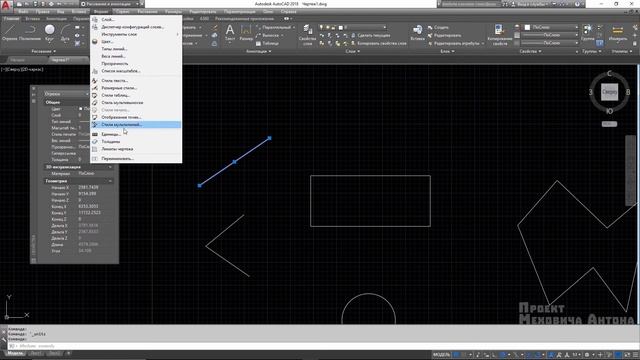This screenshot has height=360, width=640.
Task: Expand the Свойства panel flyout
Action: click(x=531, y=51)
